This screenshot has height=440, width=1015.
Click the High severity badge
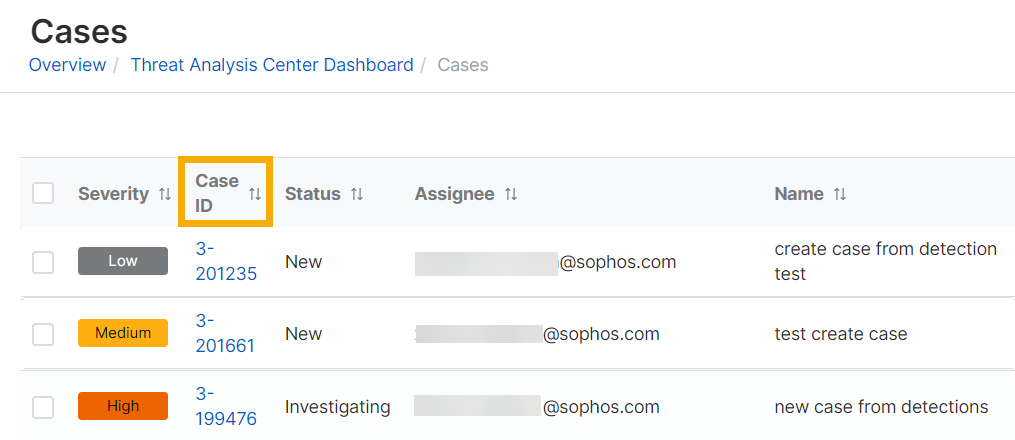point(123,406)
